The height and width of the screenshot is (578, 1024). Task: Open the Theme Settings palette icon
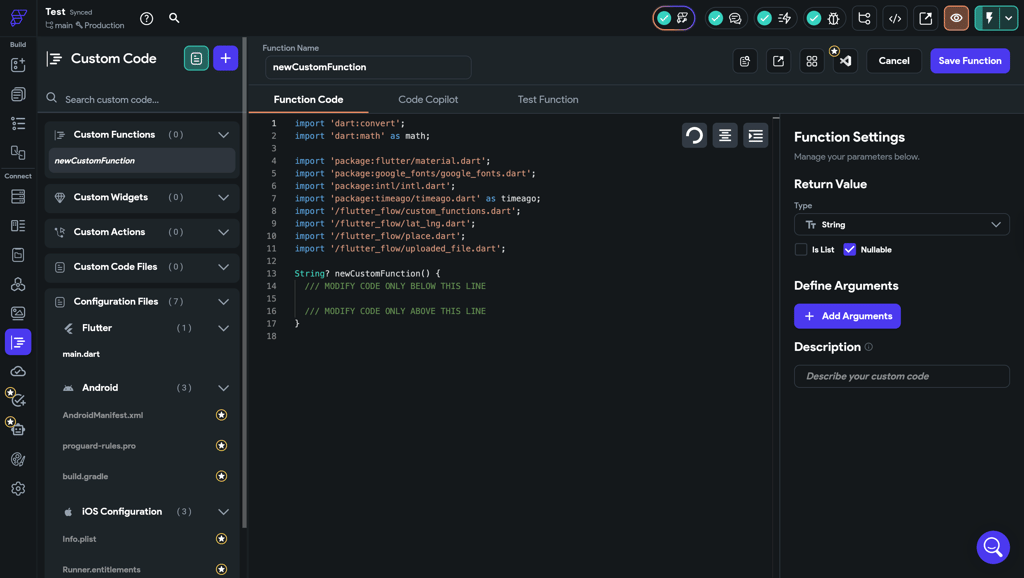18,459
